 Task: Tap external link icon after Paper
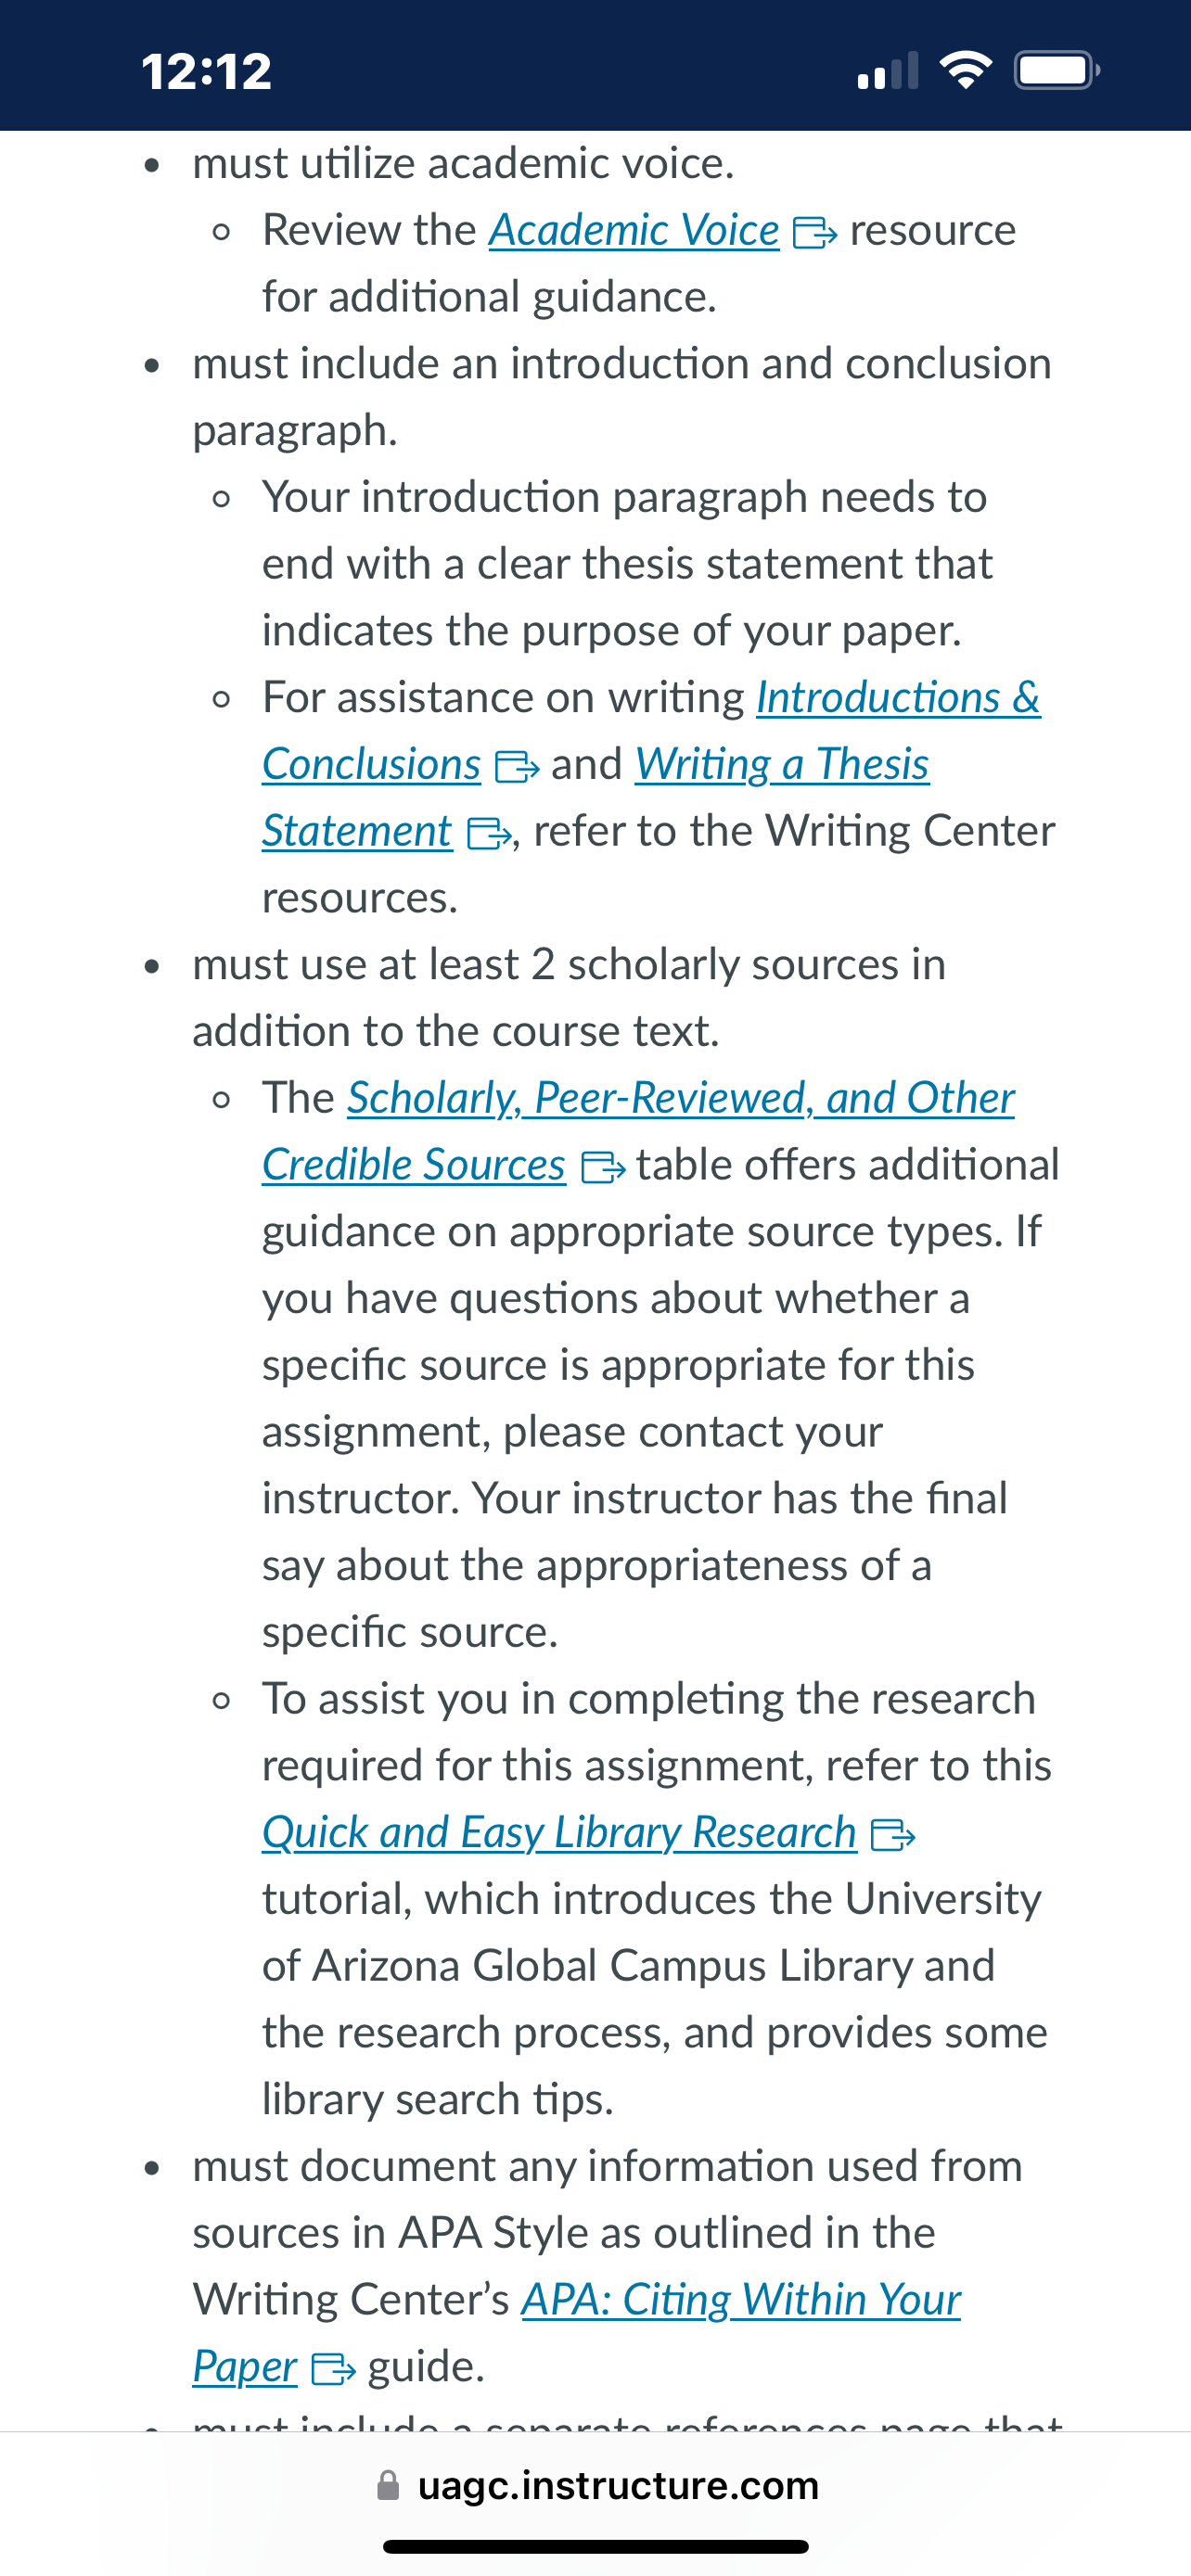(x=333, y=2369)
